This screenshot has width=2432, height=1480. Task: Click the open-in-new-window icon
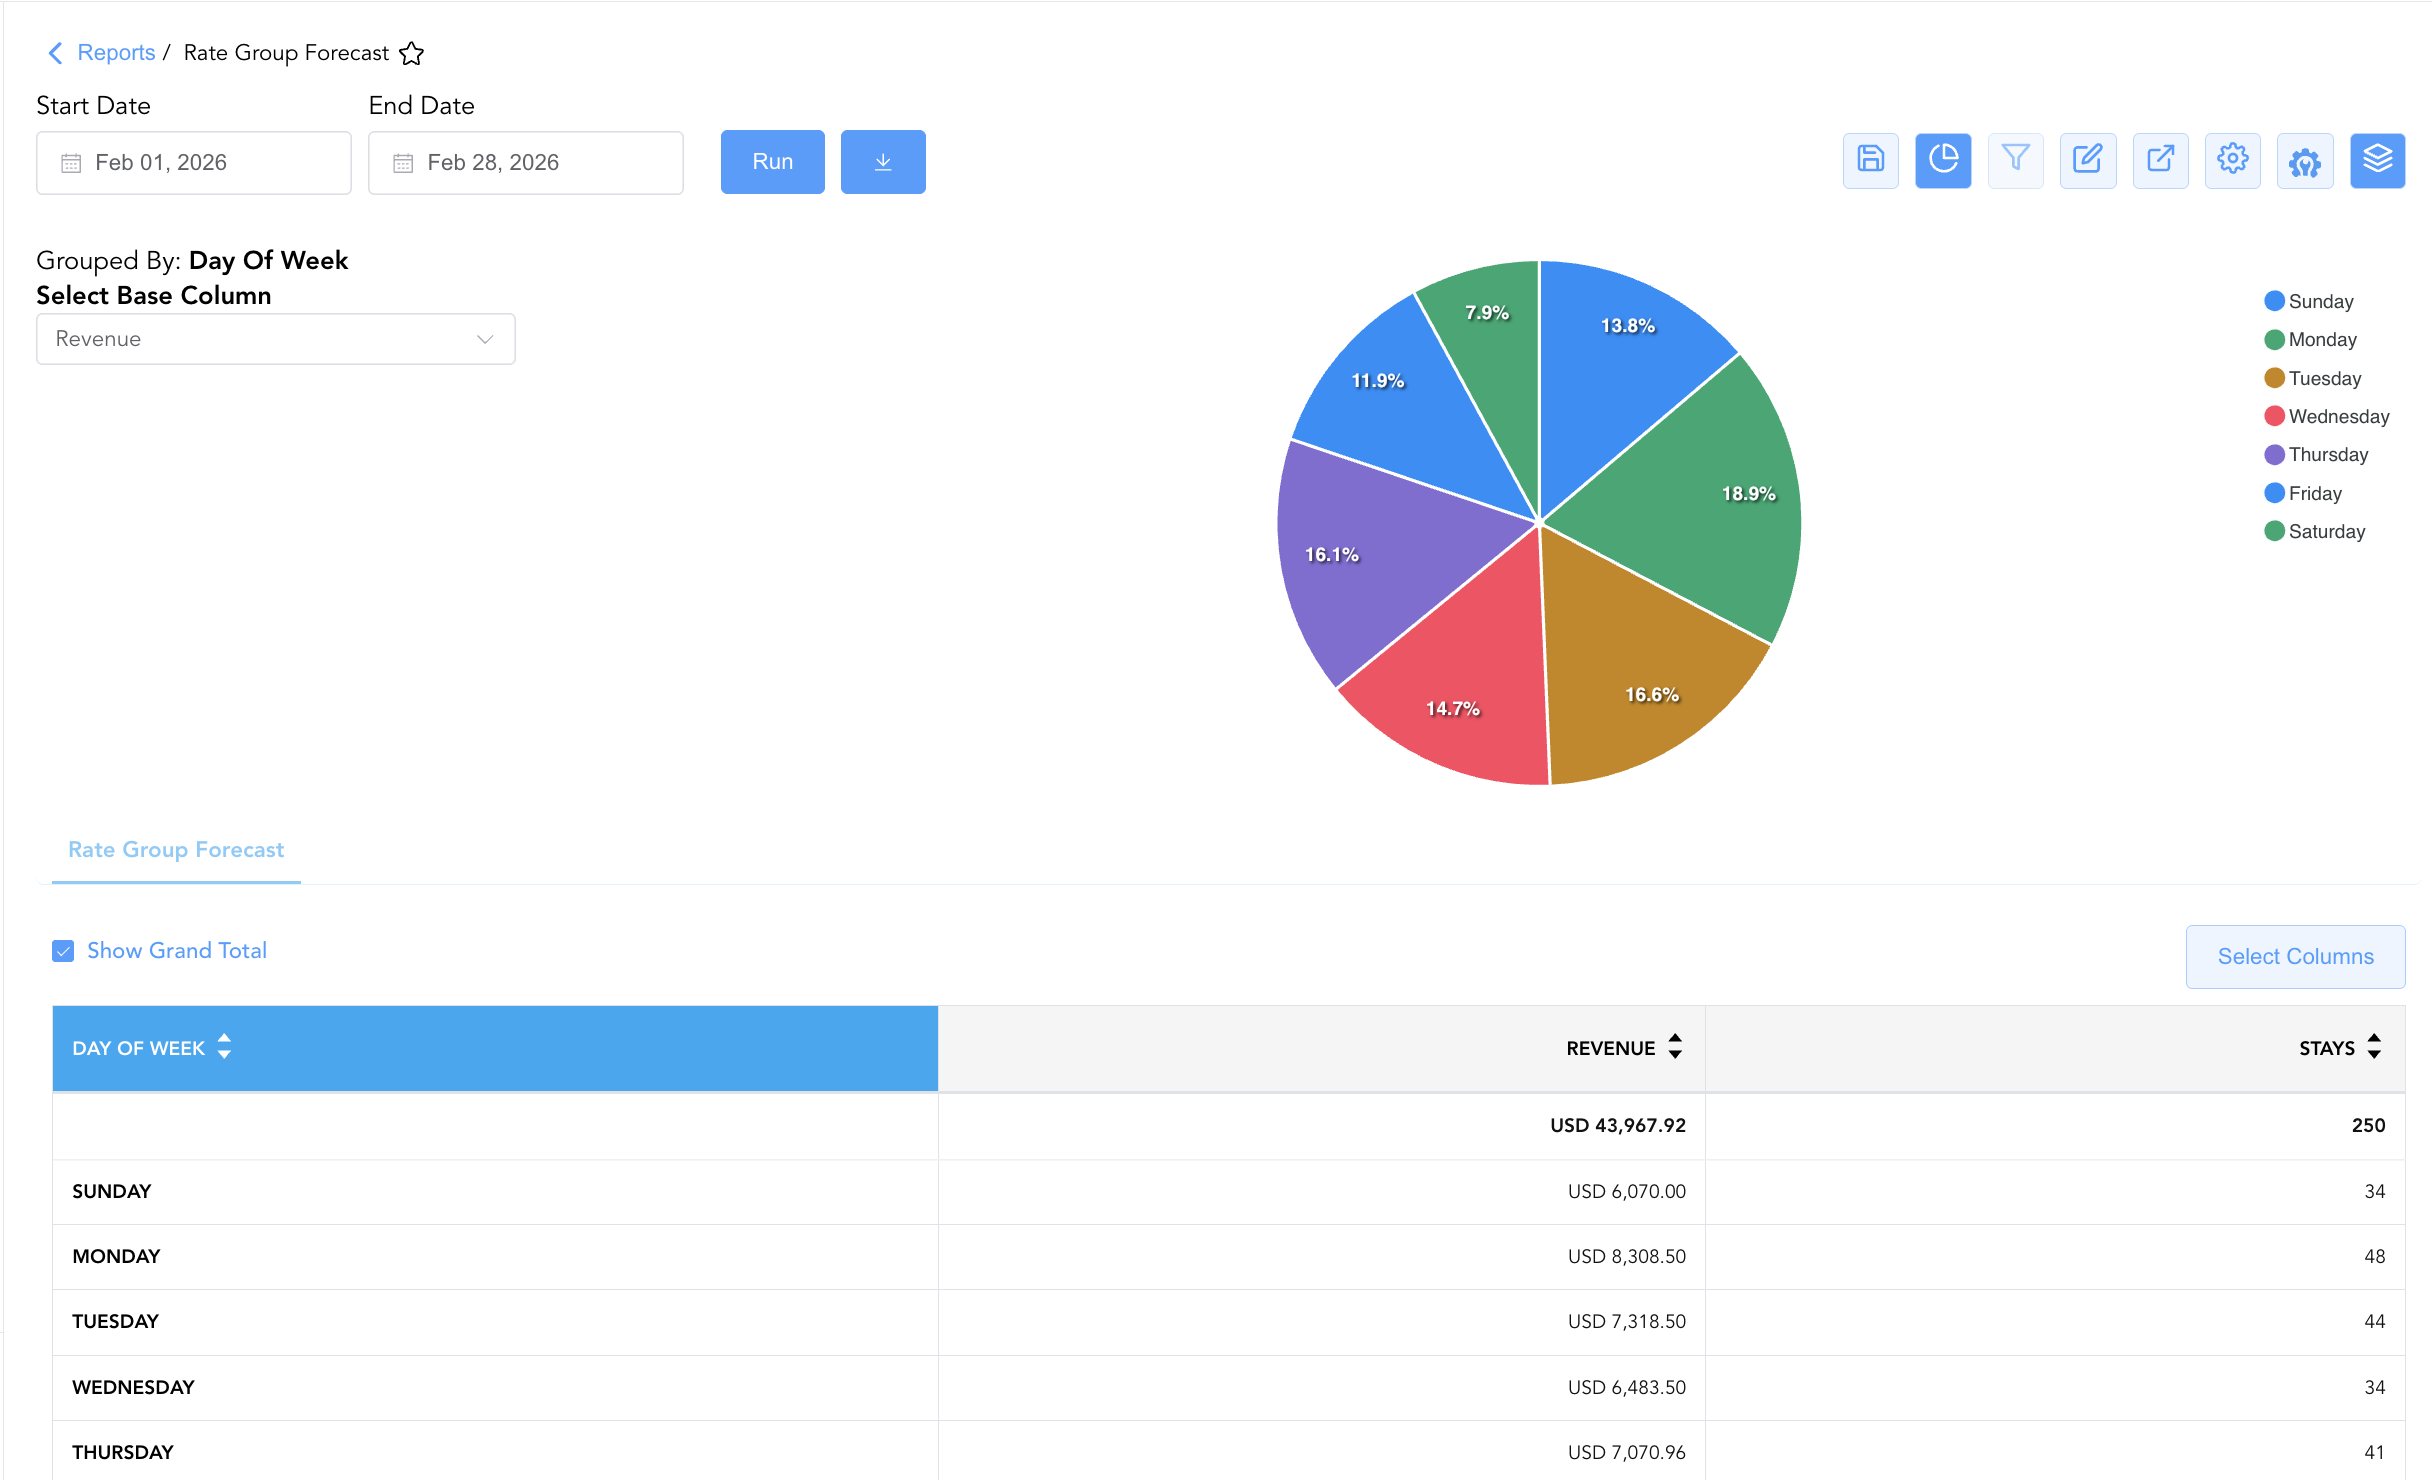point(2160,161)
